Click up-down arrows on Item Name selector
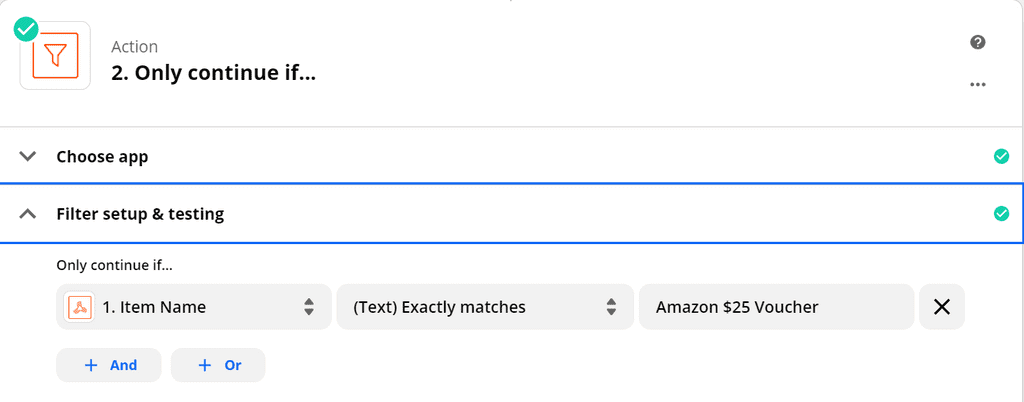Viewport: 1024px width, 402px height. 309,307
